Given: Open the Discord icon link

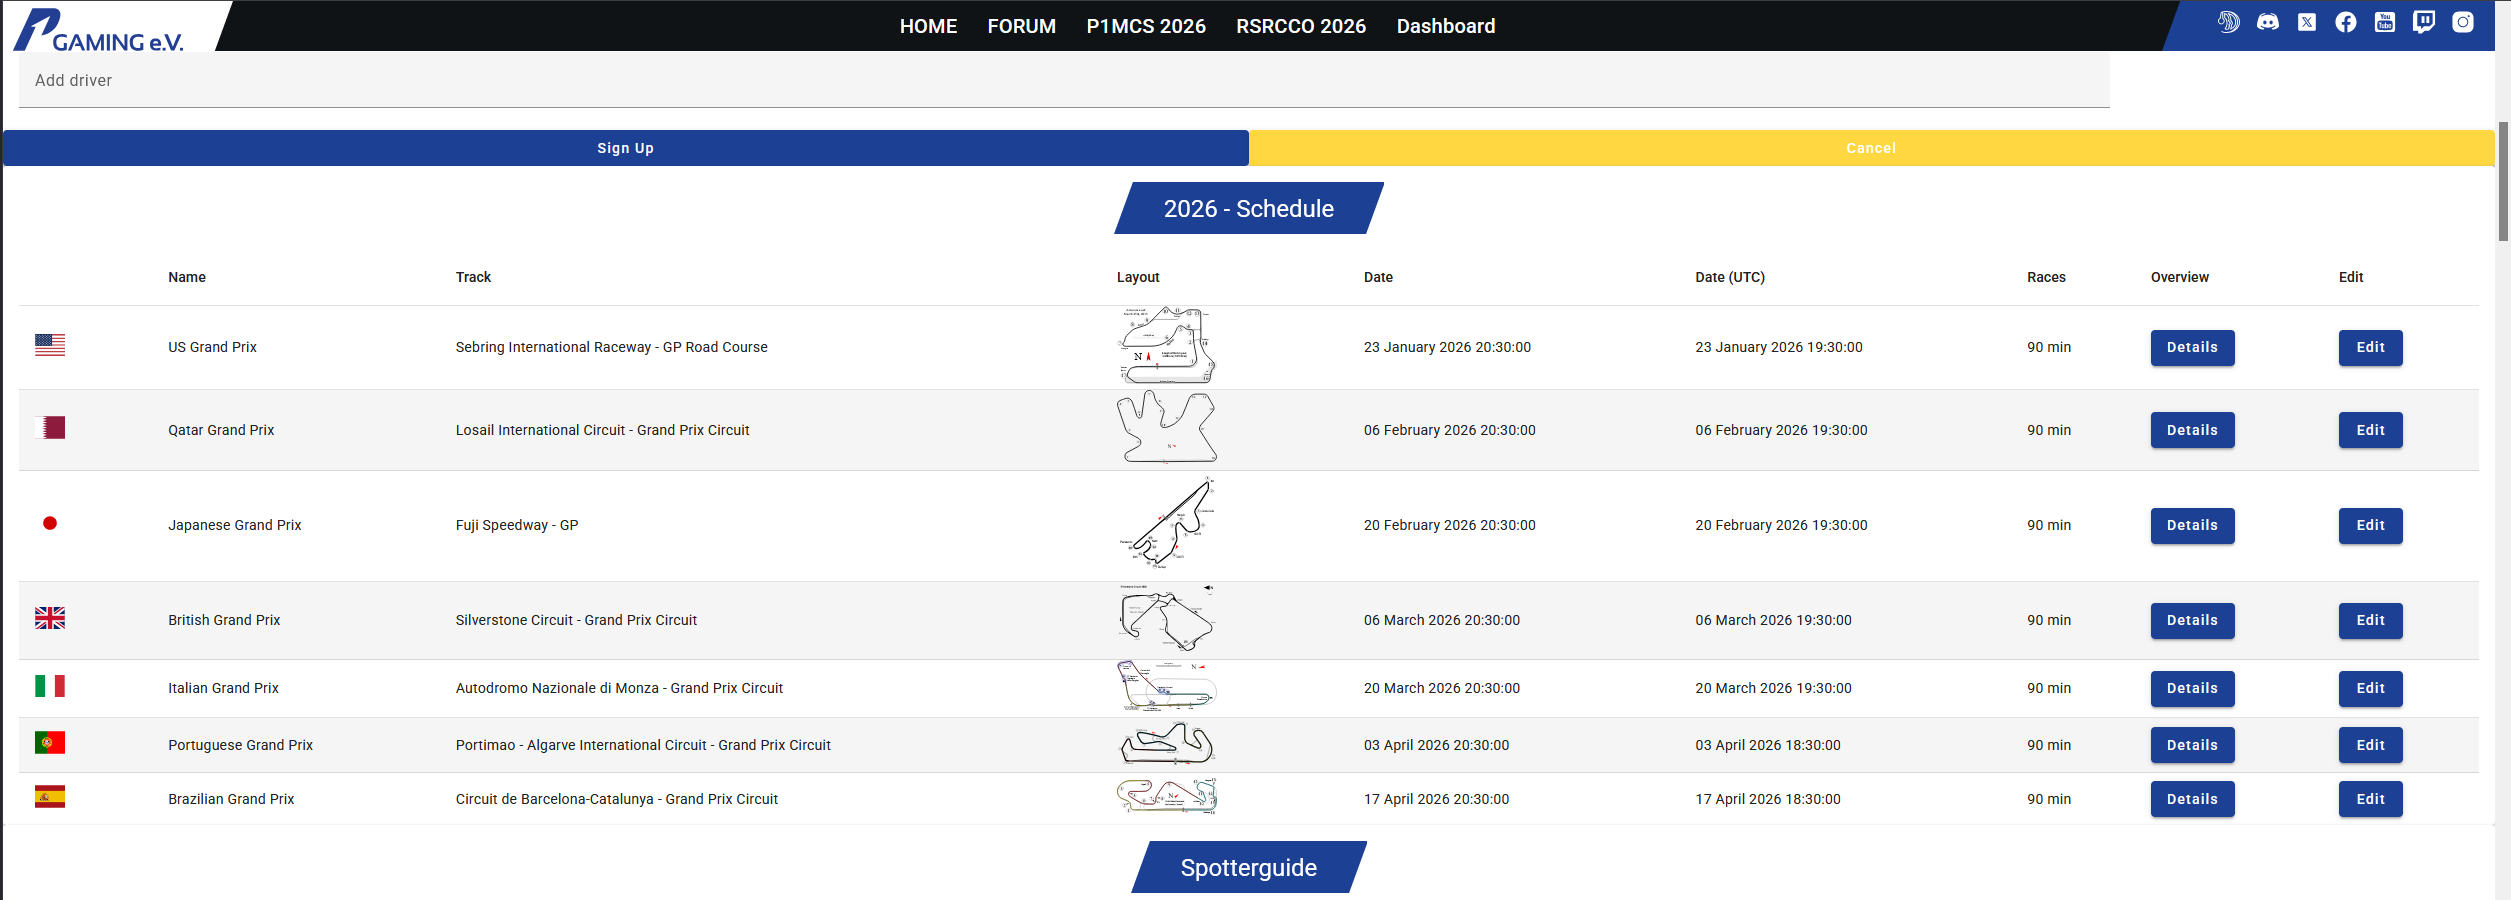Looking at the screenshot, I should coord(2267,22).
